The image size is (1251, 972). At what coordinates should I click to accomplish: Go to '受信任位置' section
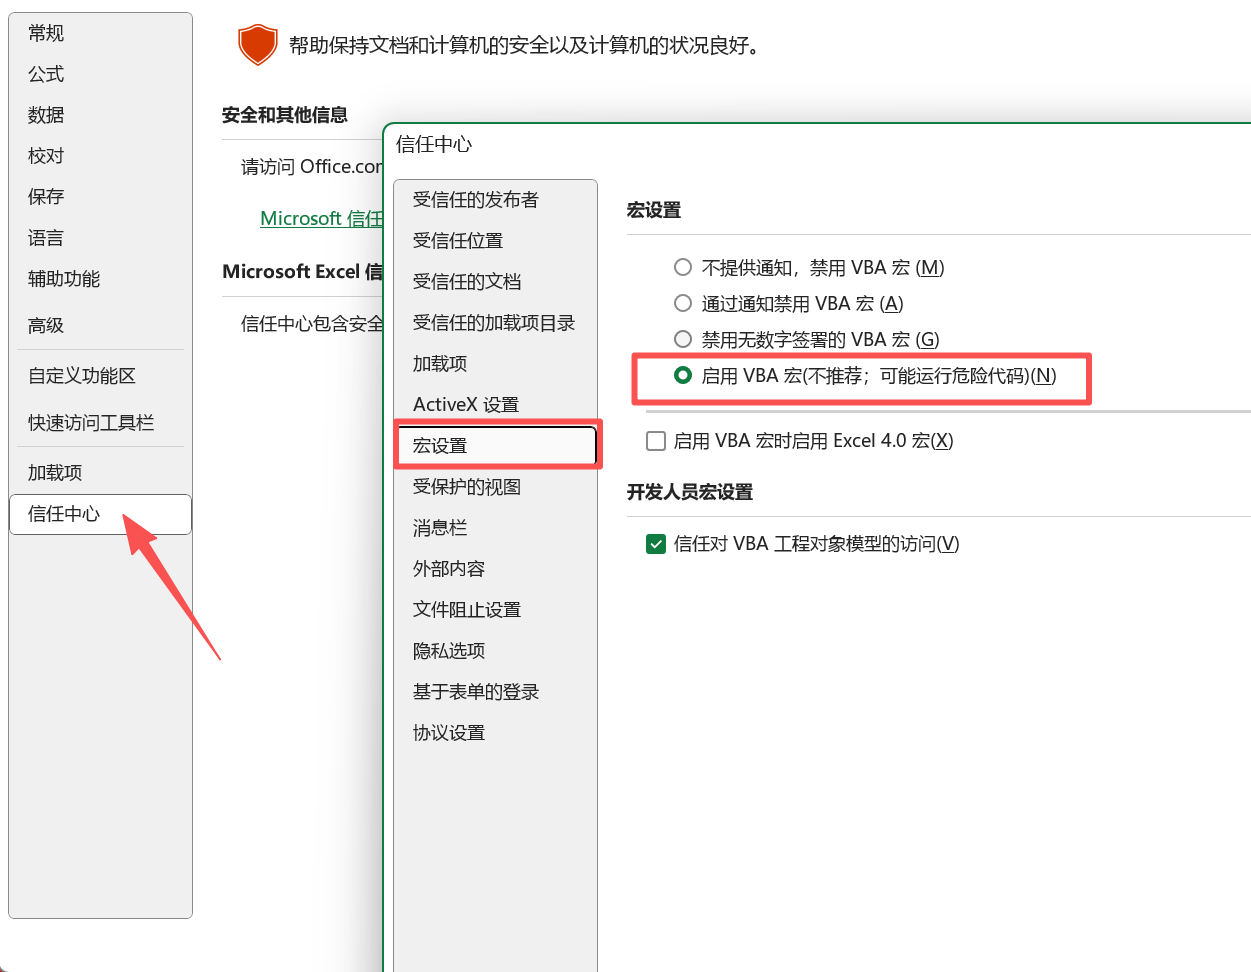point(458,241)
